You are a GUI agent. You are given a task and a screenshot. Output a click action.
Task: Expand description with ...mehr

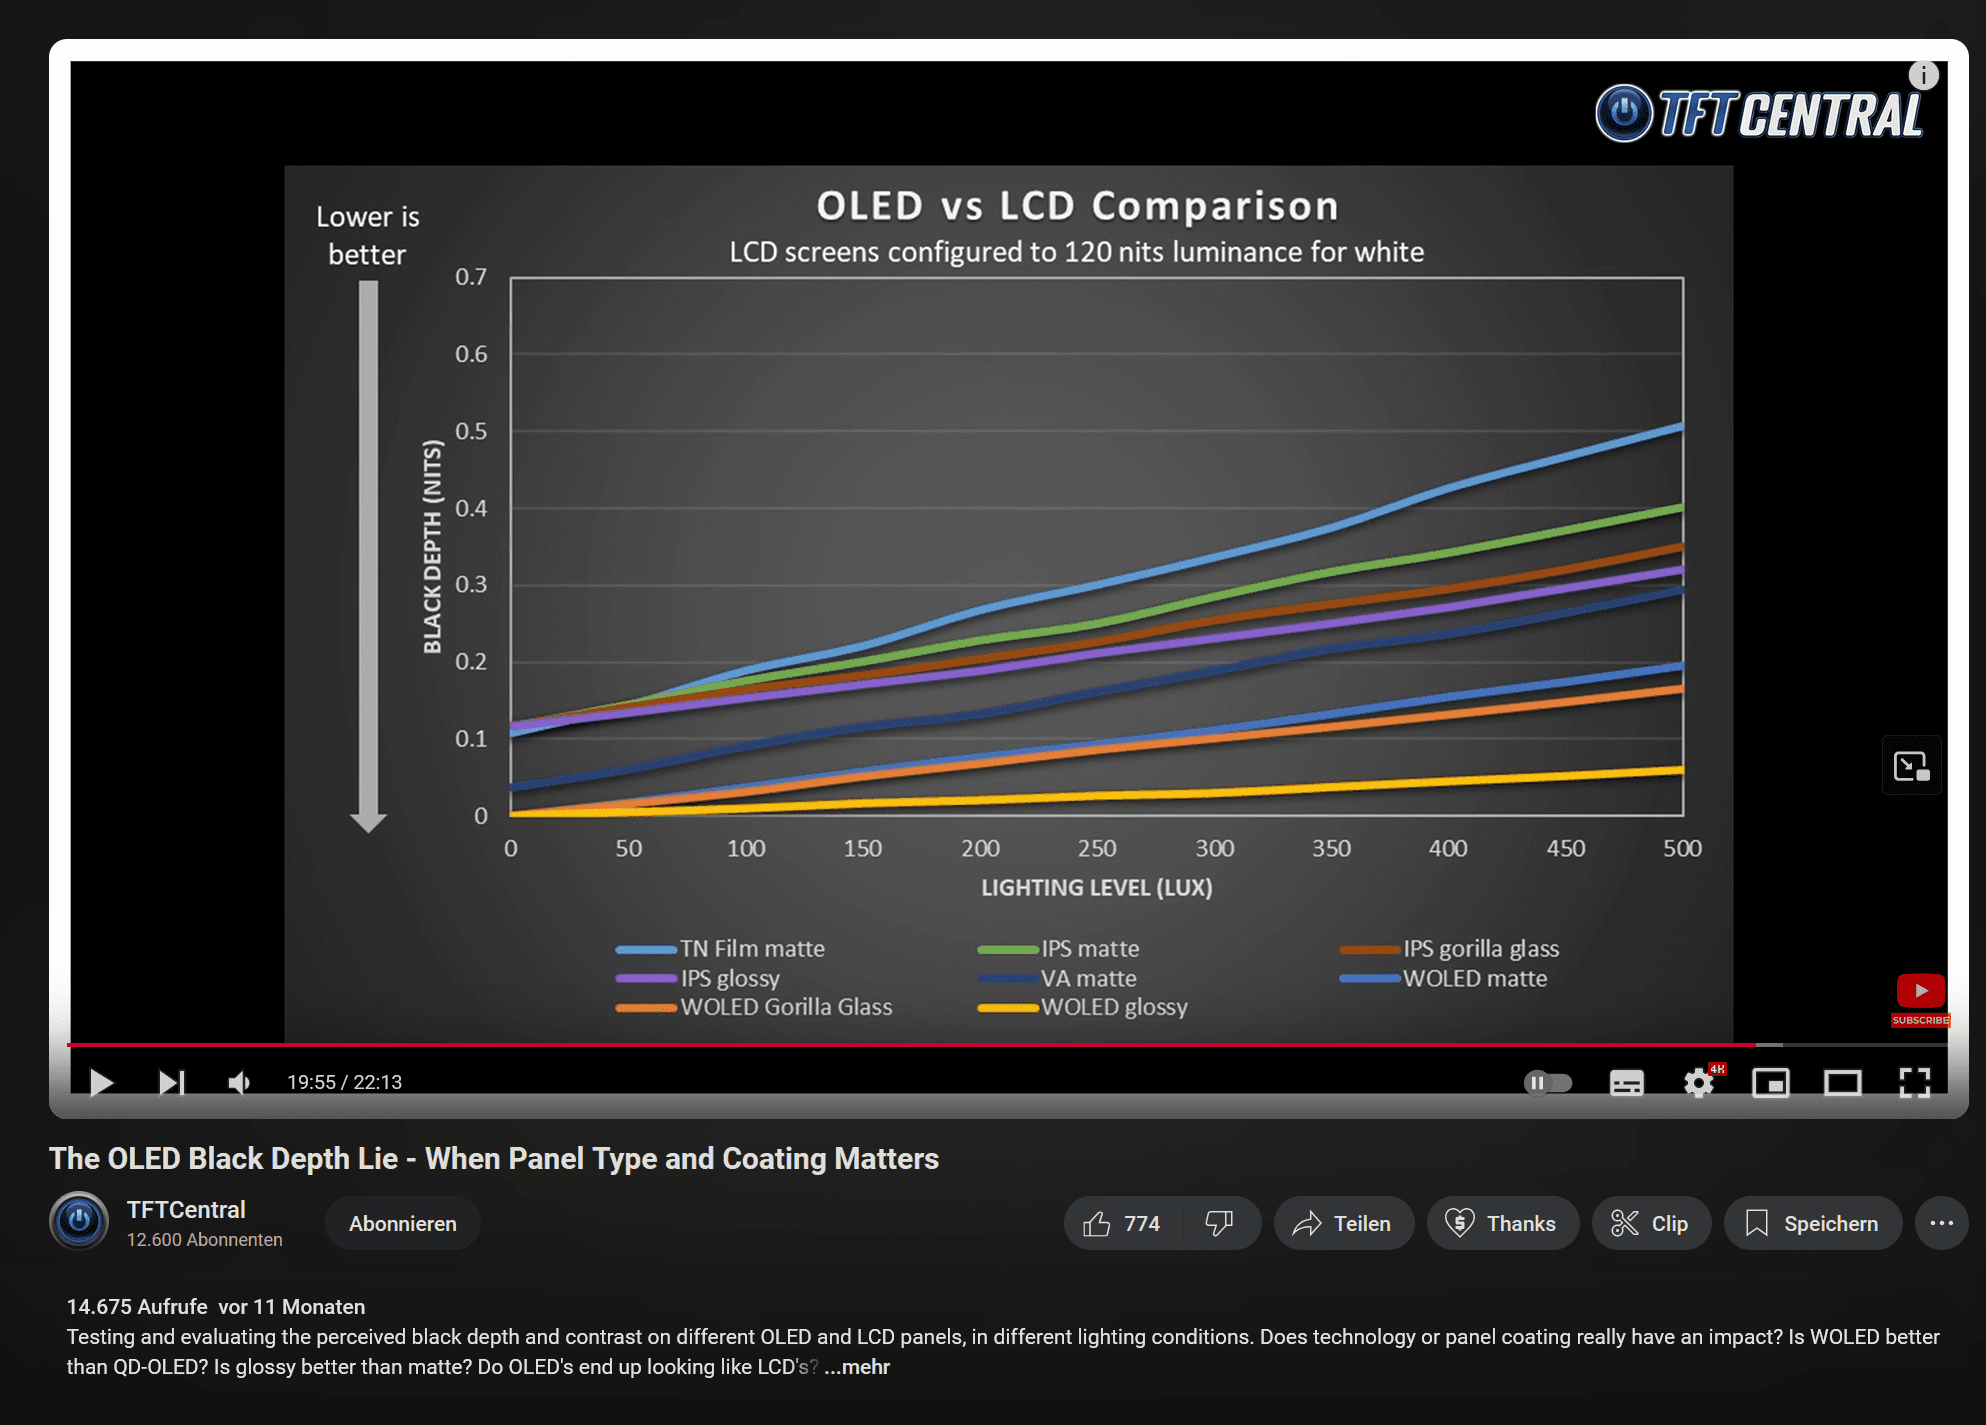857,1367
